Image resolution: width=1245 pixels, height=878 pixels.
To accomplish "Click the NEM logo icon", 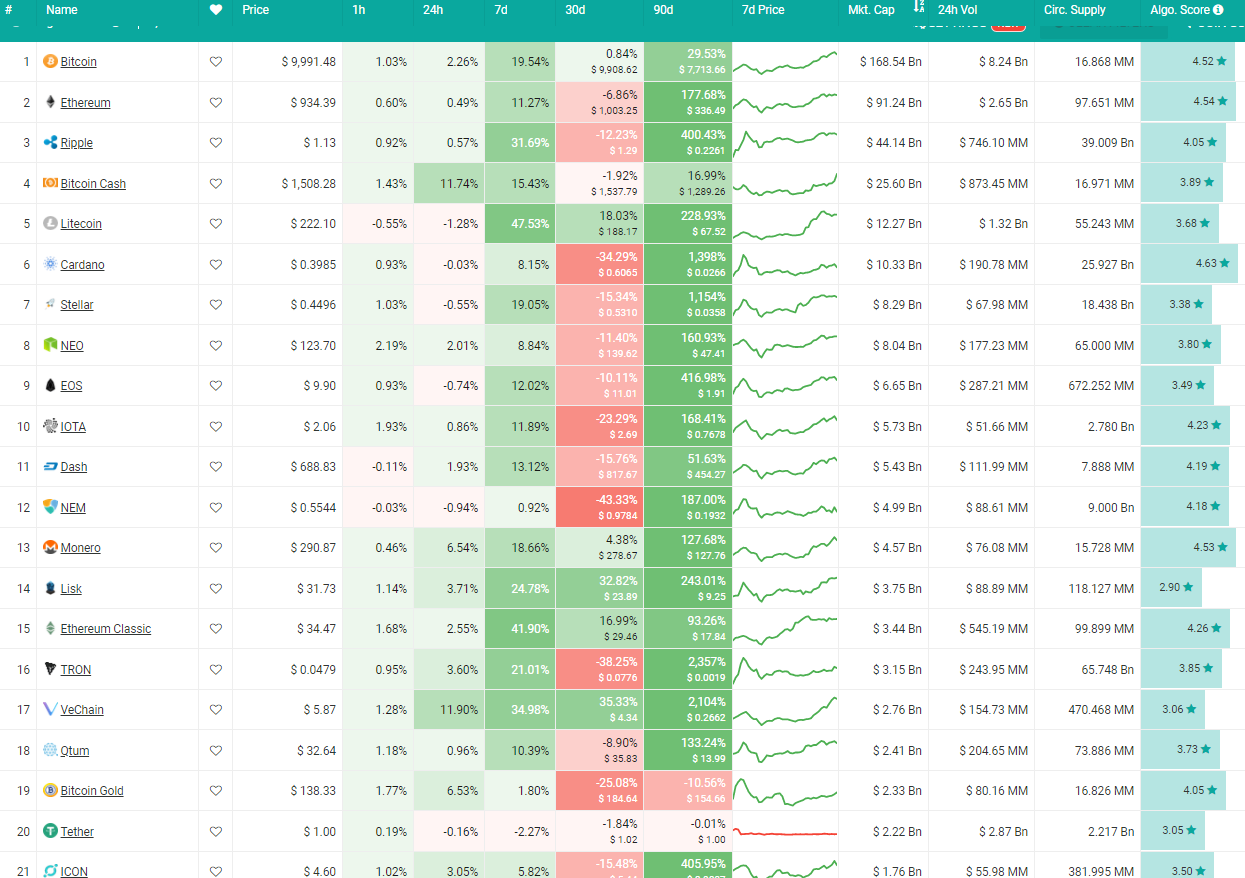I will (x=50, y=507).
